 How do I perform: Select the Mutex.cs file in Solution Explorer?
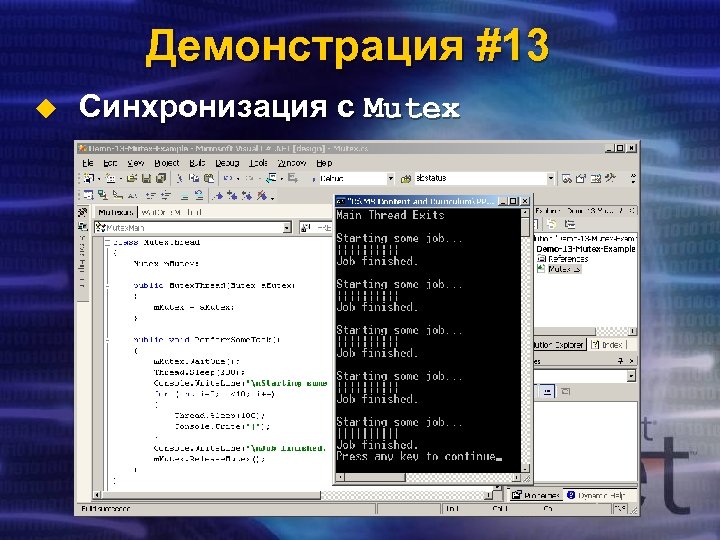[x=559, y=269]
